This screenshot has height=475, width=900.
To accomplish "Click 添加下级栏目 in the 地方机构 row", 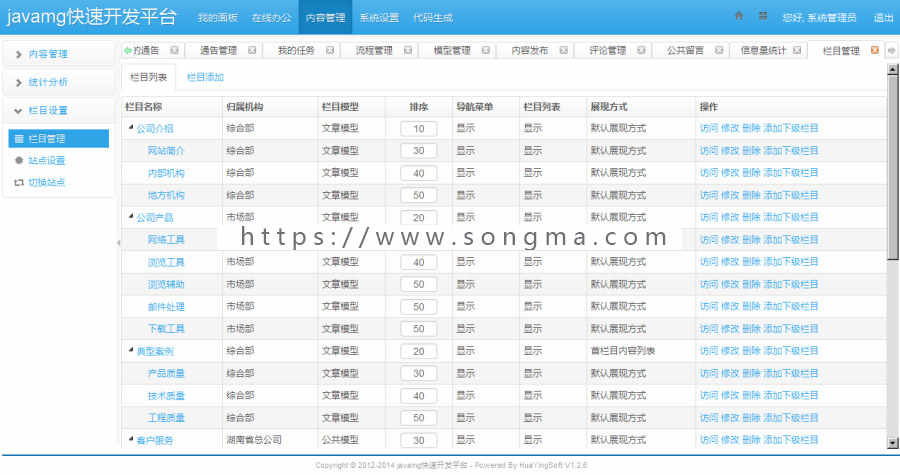I will coord(790,195).
